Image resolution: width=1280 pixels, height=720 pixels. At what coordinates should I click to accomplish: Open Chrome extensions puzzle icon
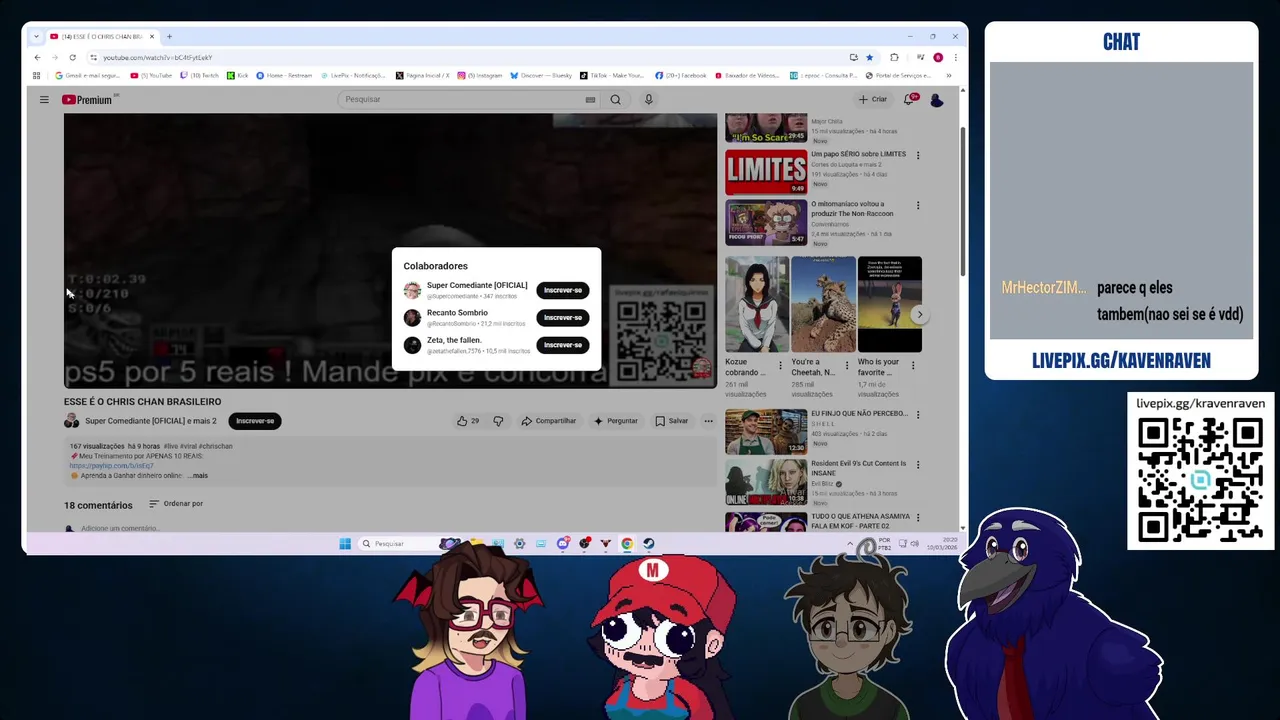click(x=894, y=57)
